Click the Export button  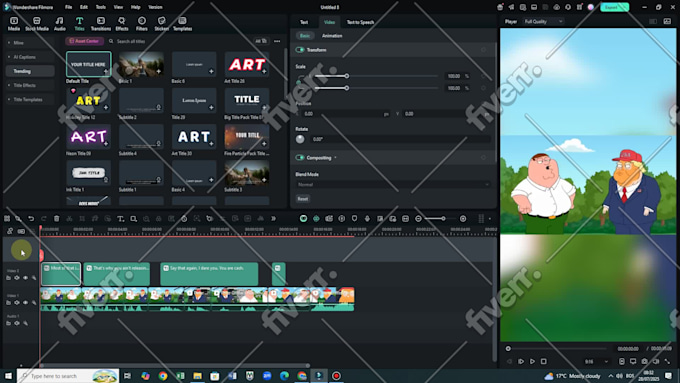coord(614,7)
